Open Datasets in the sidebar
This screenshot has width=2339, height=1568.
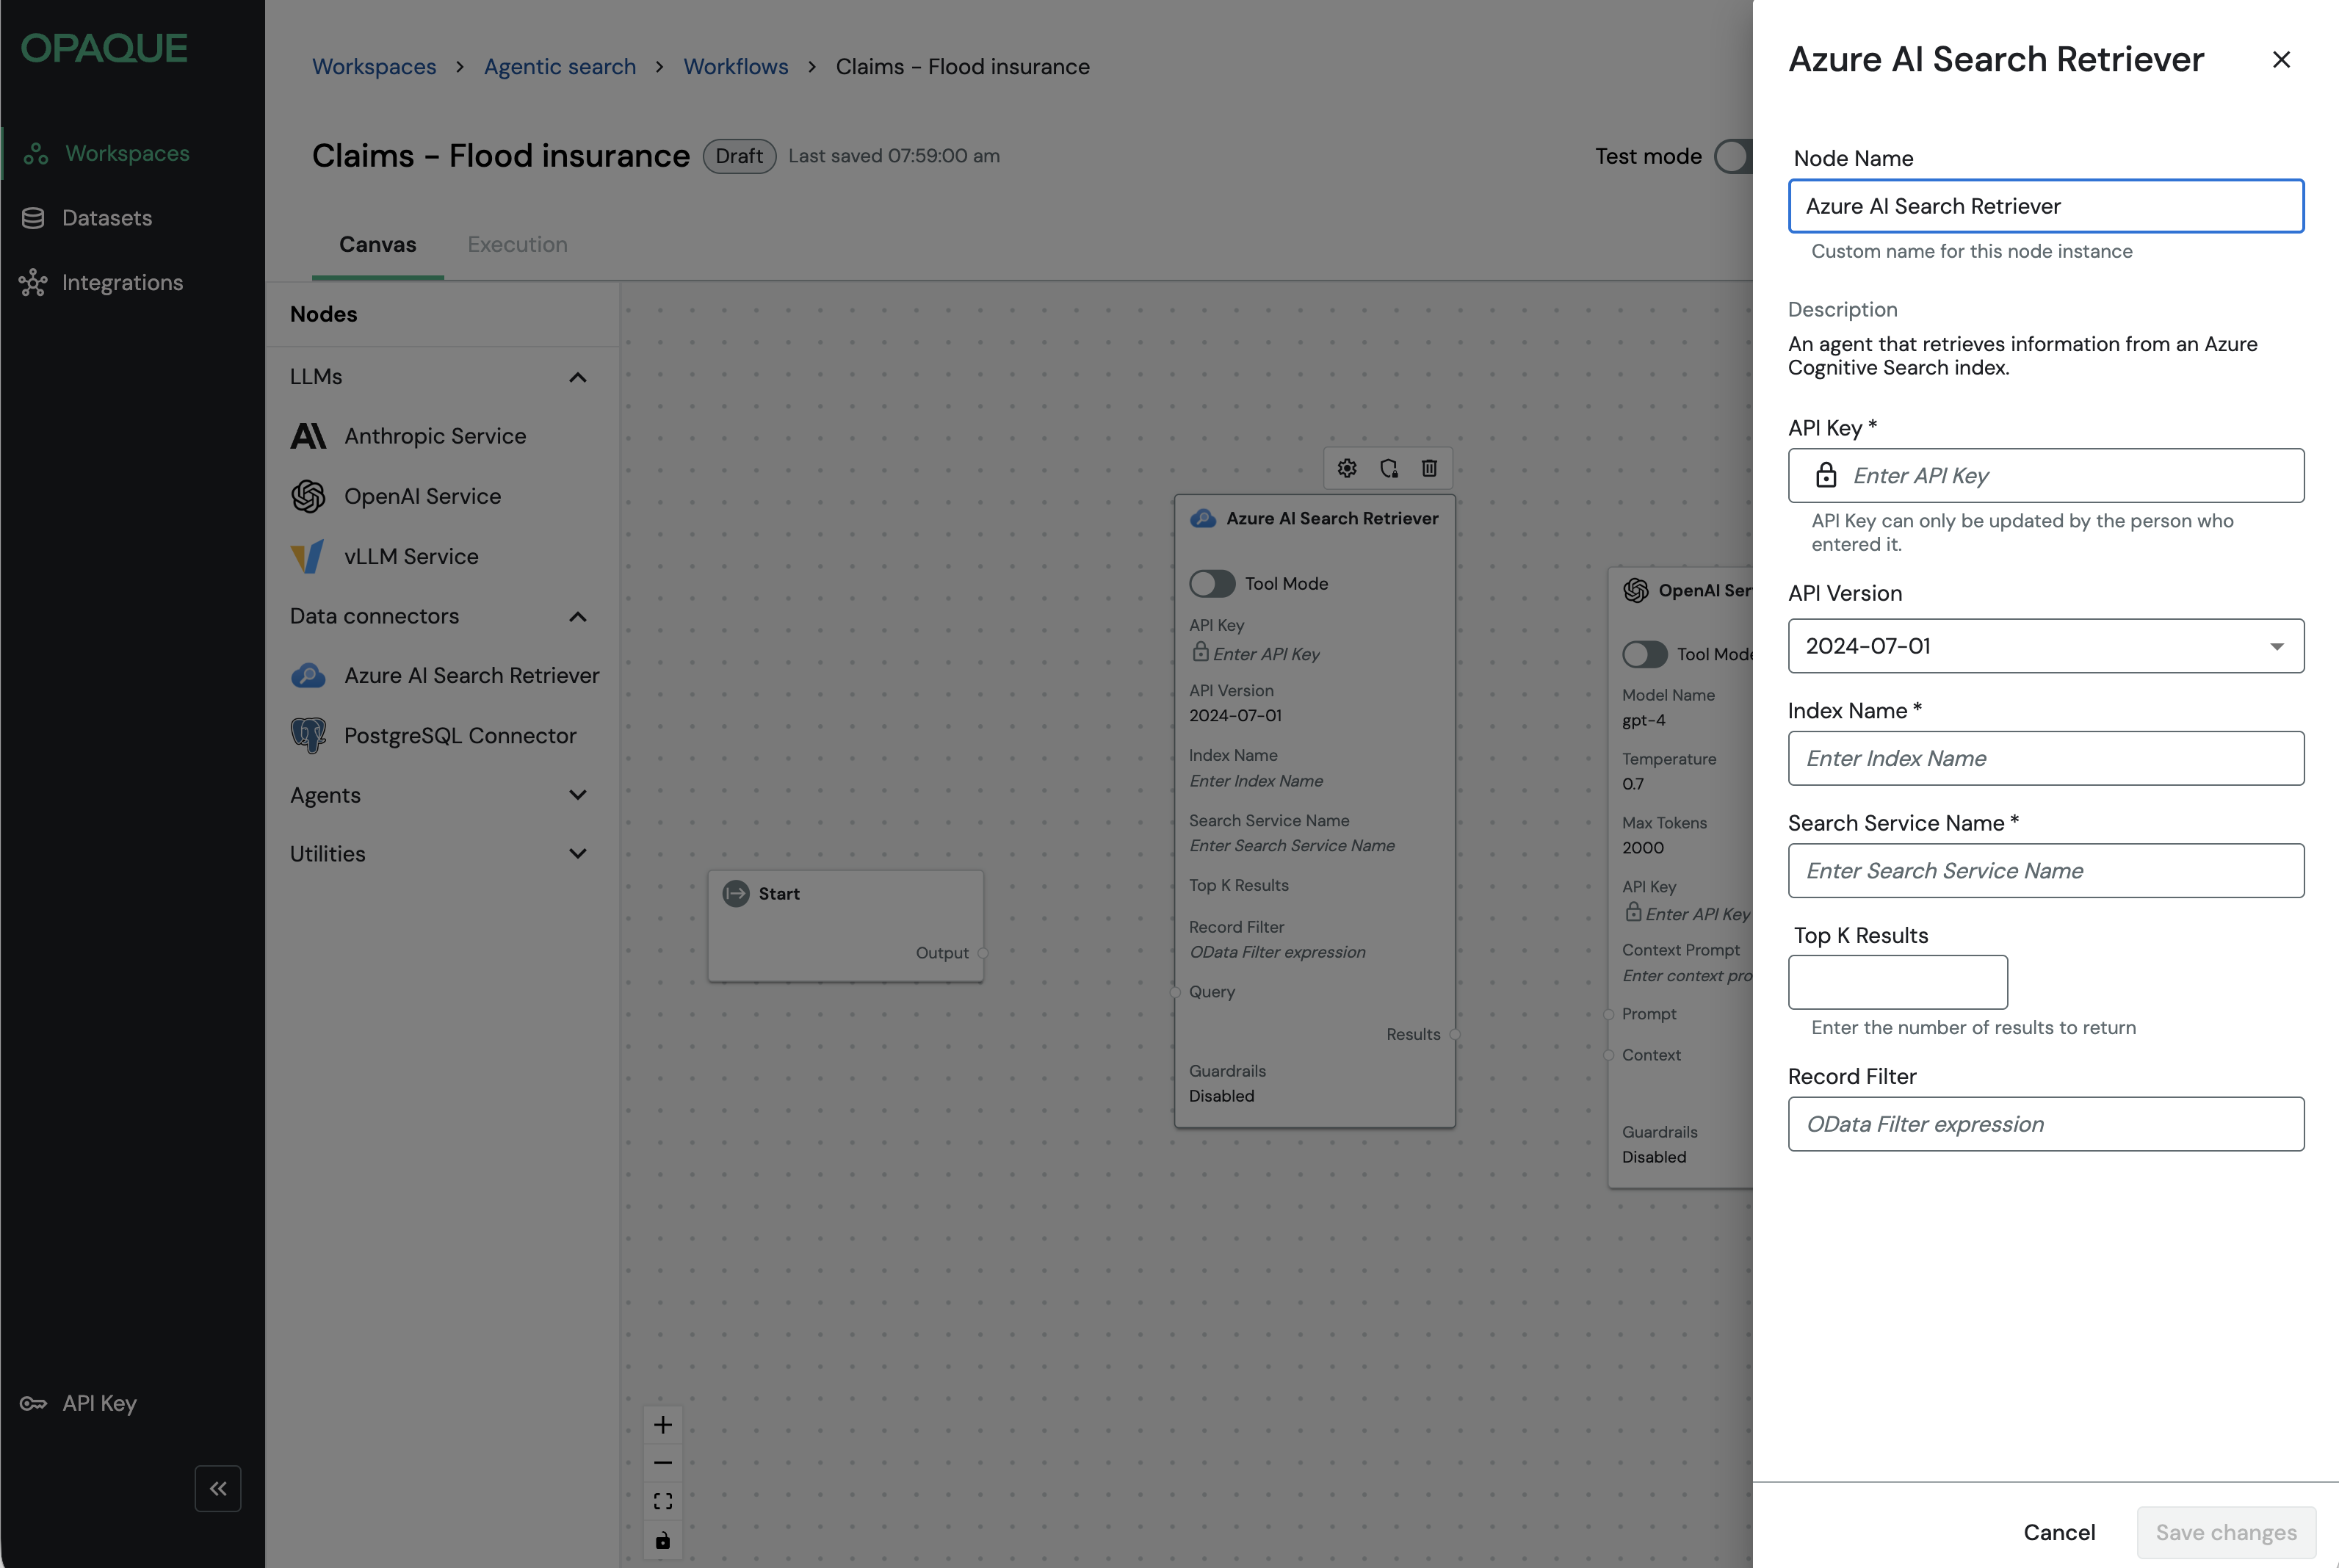click(106, 218)
